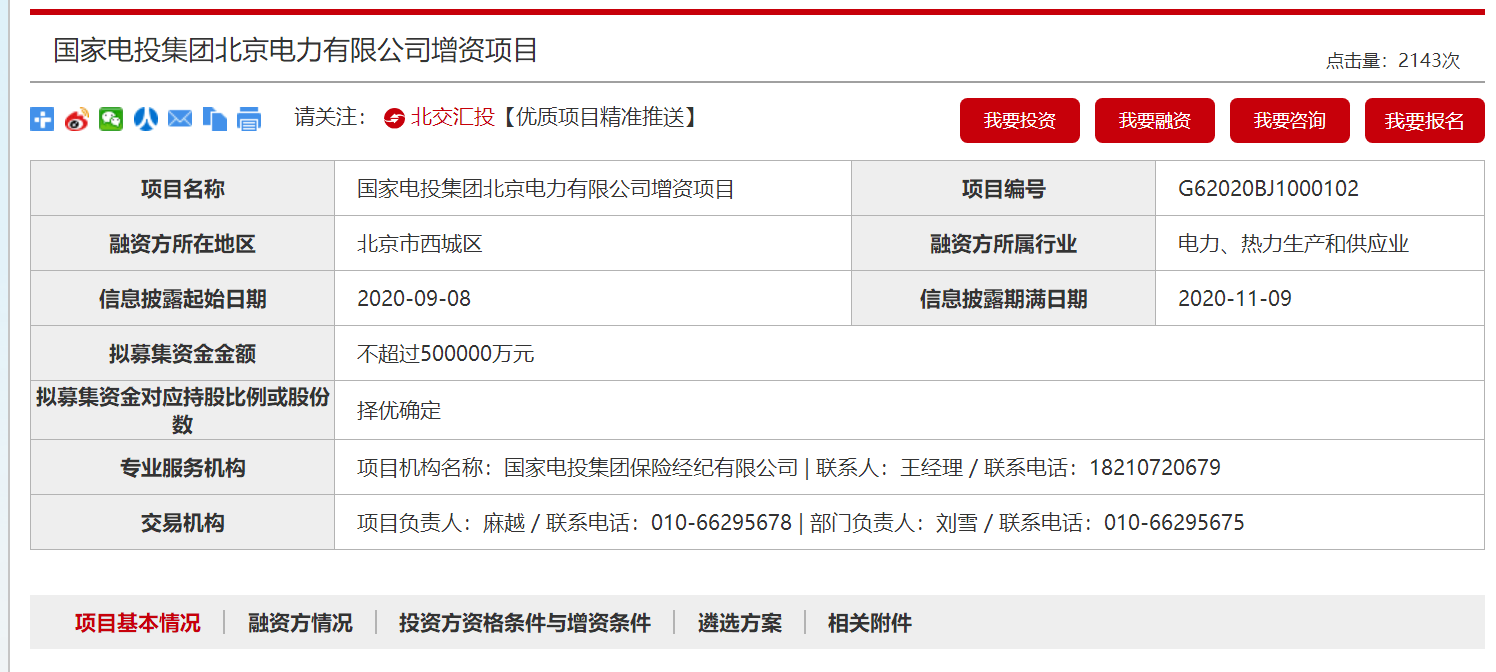Click the 项目编号 header cell
The image size is (1496, 672).
point(1003,189)
